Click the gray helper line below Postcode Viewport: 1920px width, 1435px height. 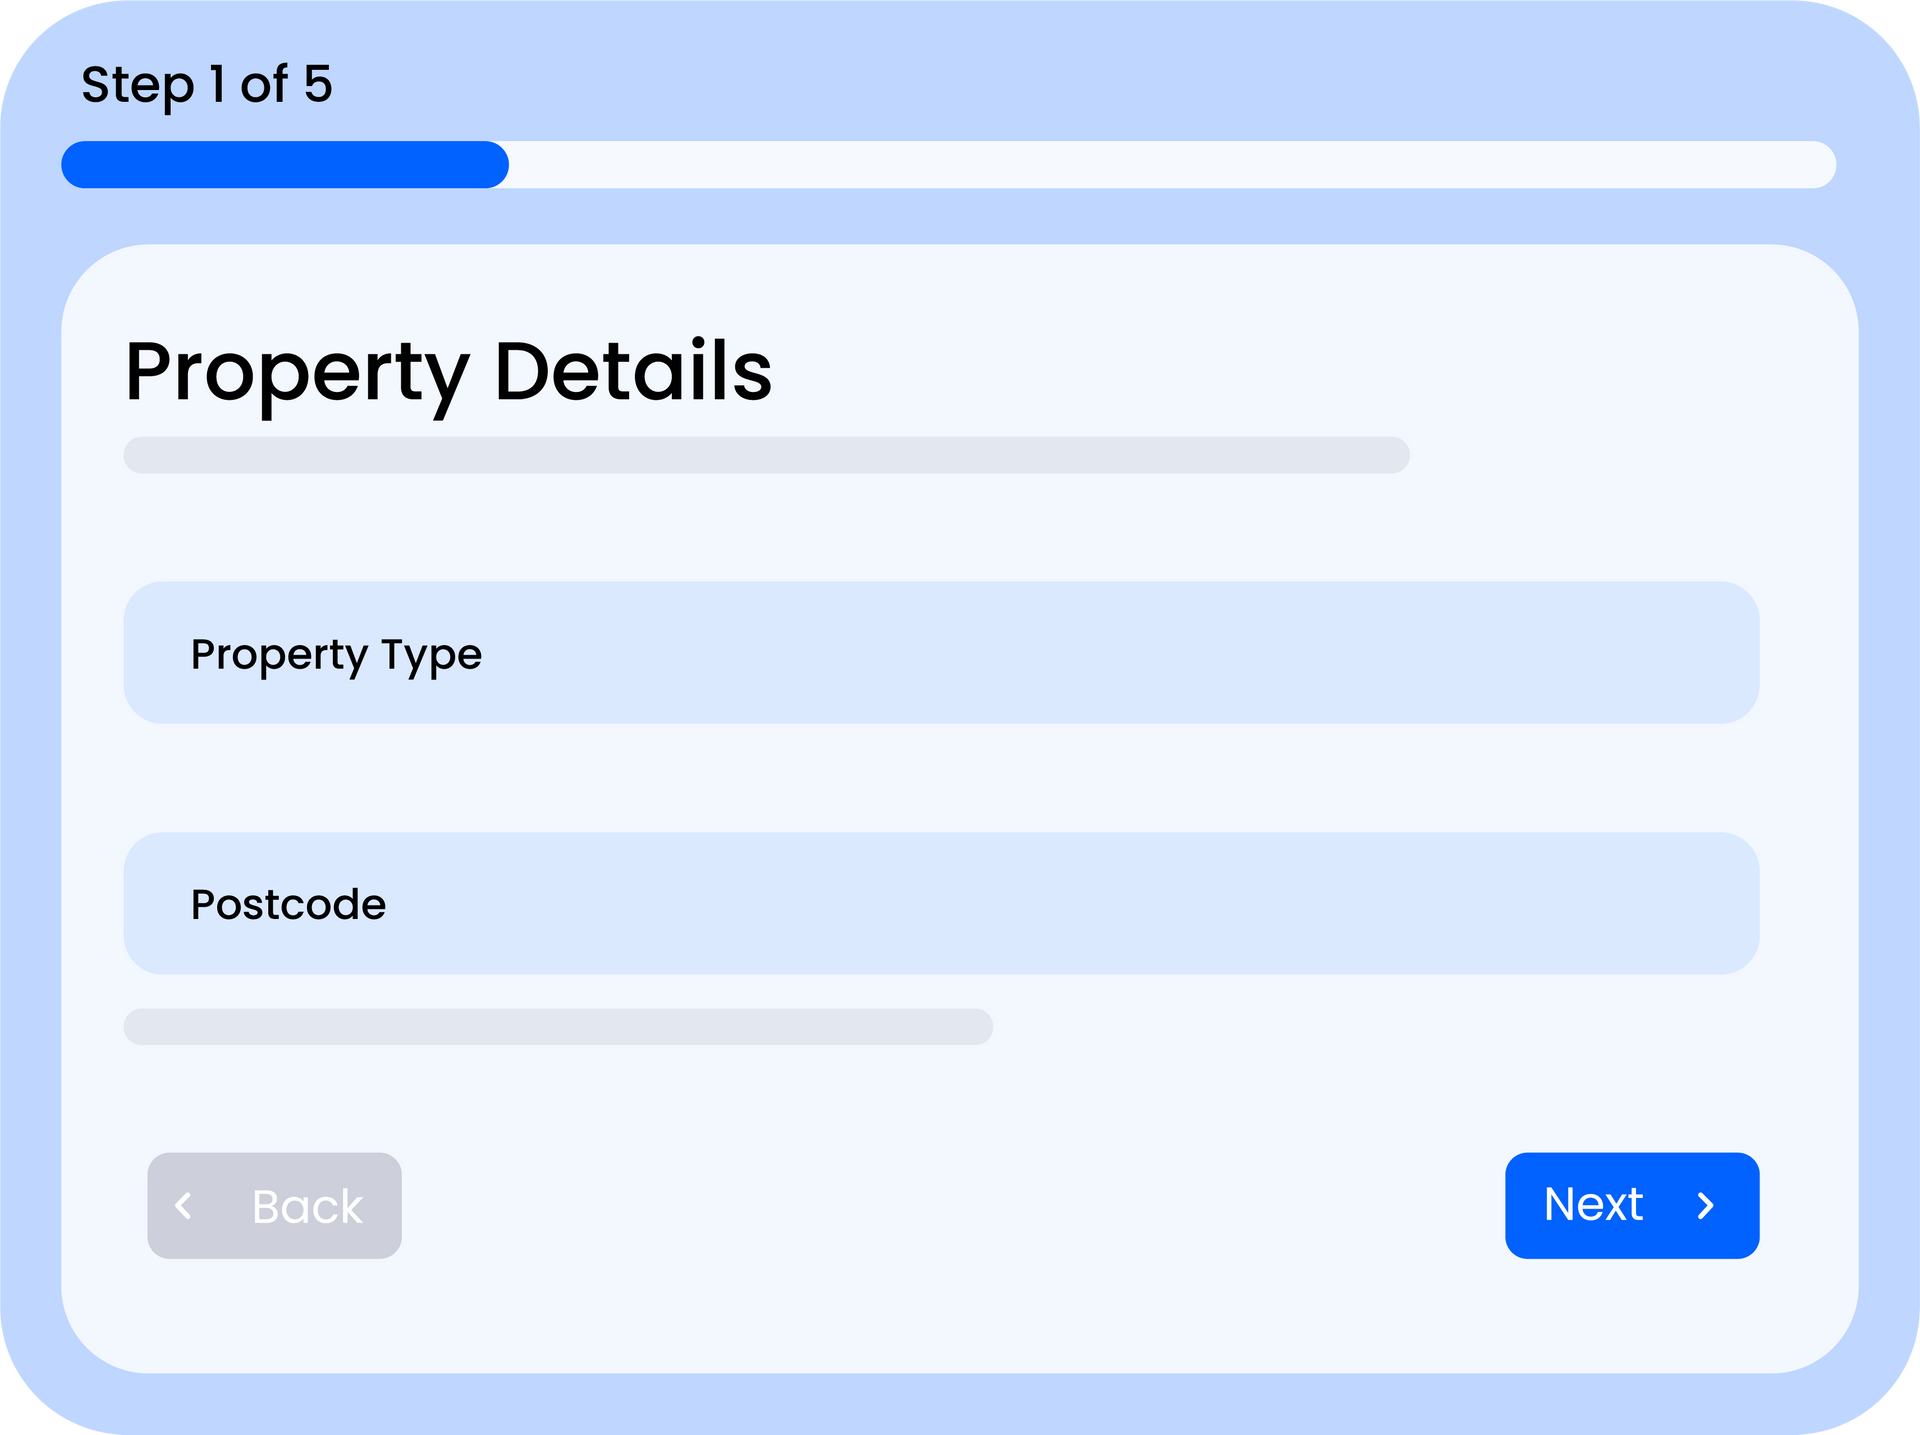[x=558, y=1027]
